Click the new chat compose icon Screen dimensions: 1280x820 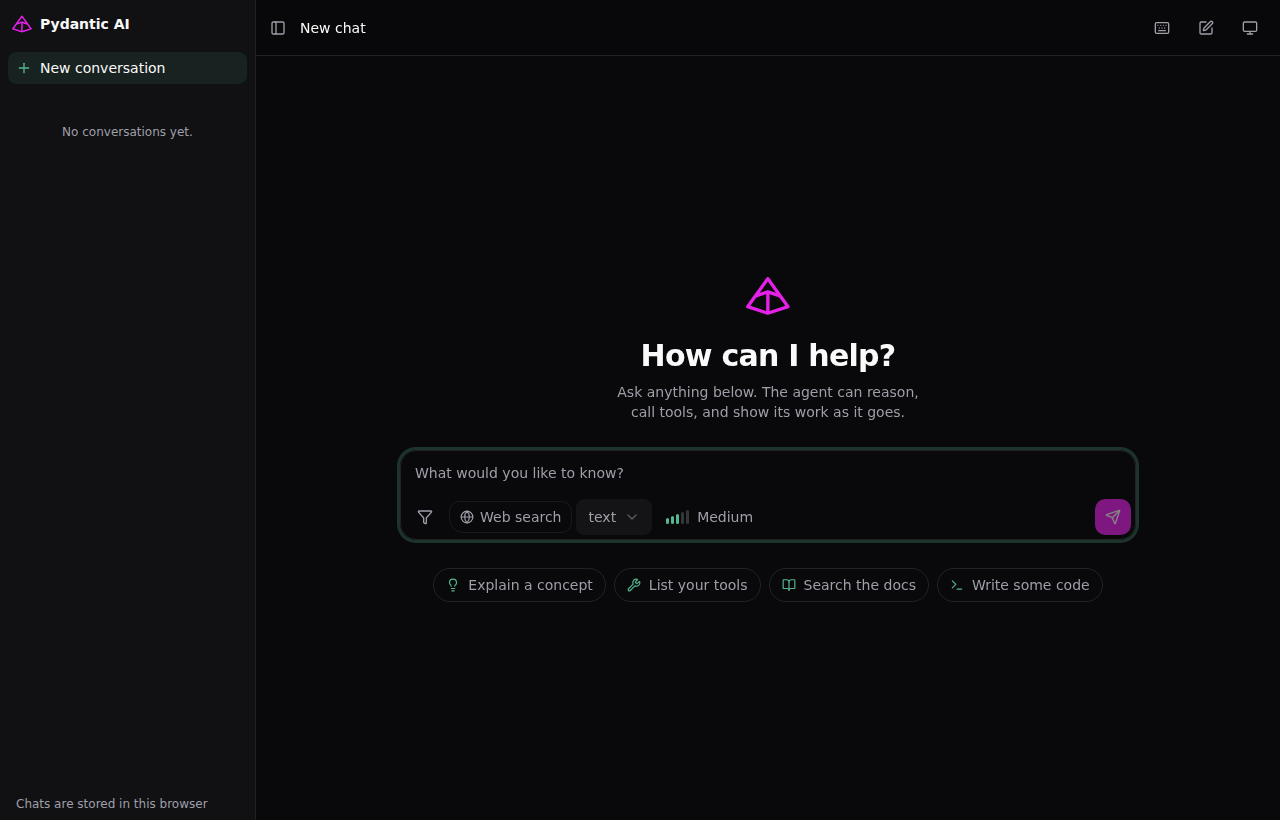[1206, 28]
